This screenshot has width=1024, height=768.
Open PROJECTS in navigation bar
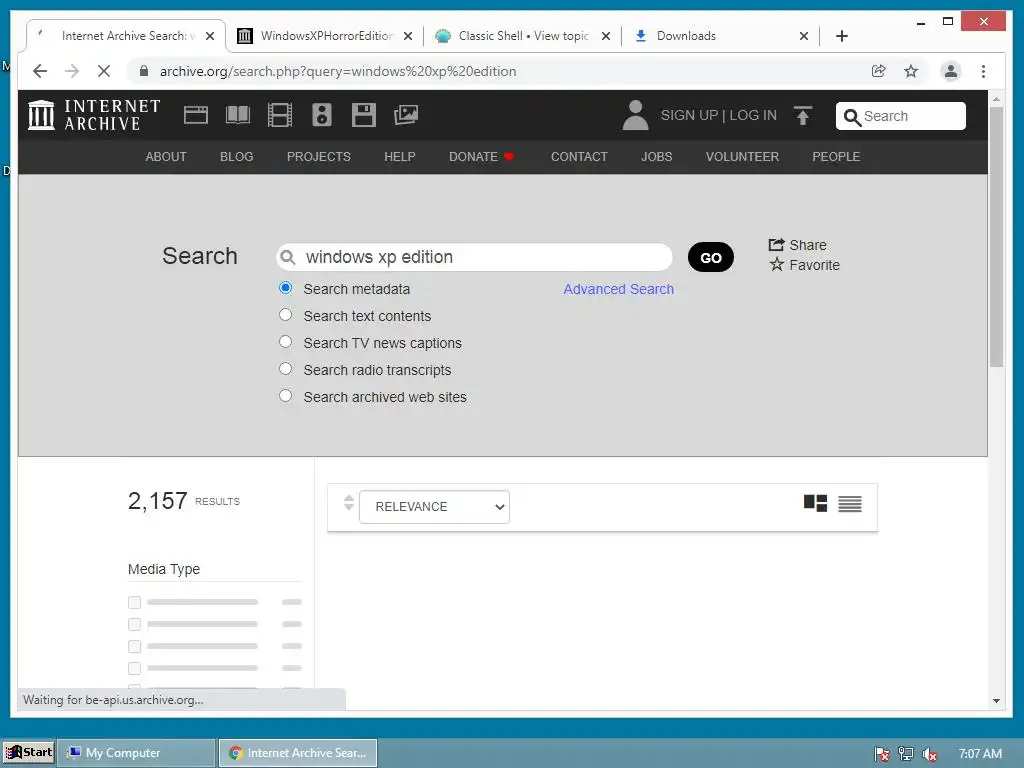tap(319, 157)
